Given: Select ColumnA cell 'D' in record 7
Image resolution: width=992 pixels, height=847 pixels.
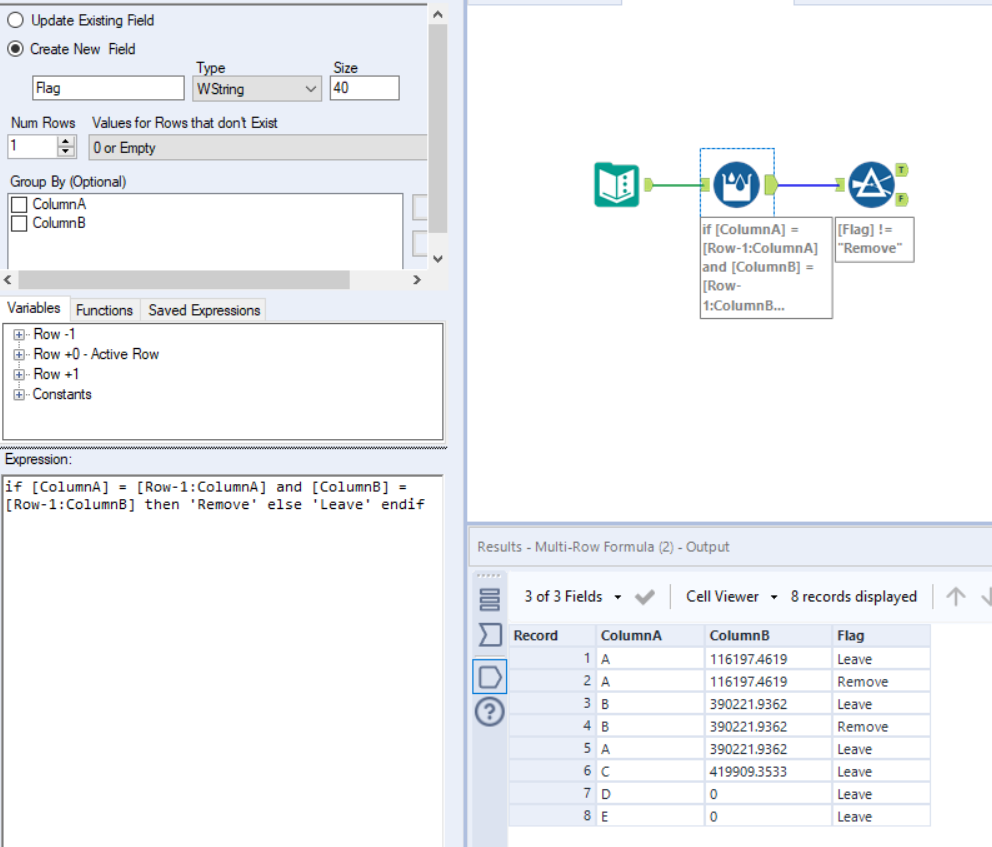Looking at the screenshot, I should (x=650, y=794).
